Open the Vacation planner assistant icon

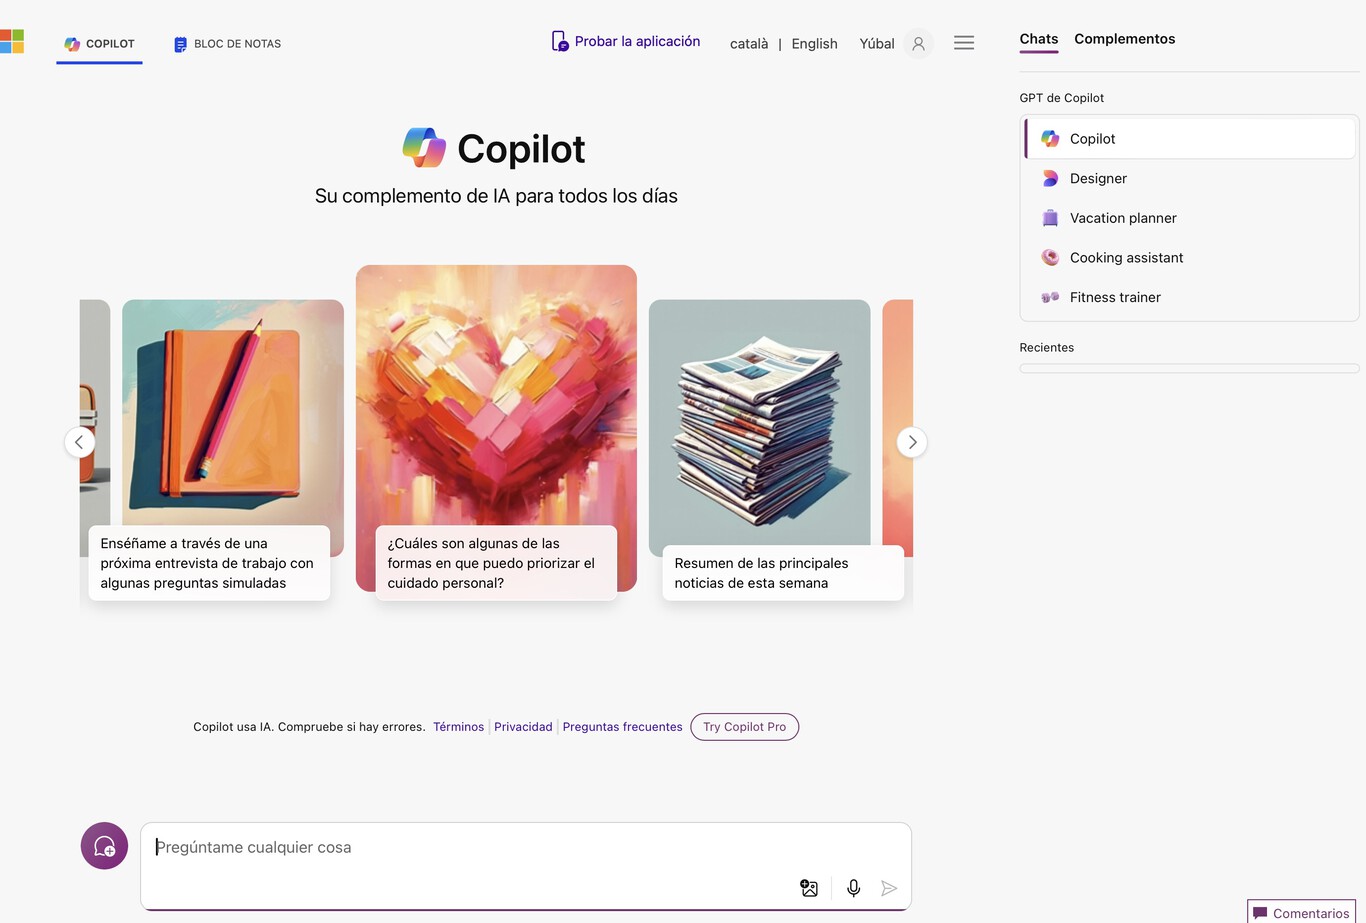pyautogui.click(x=1050, y=218)
